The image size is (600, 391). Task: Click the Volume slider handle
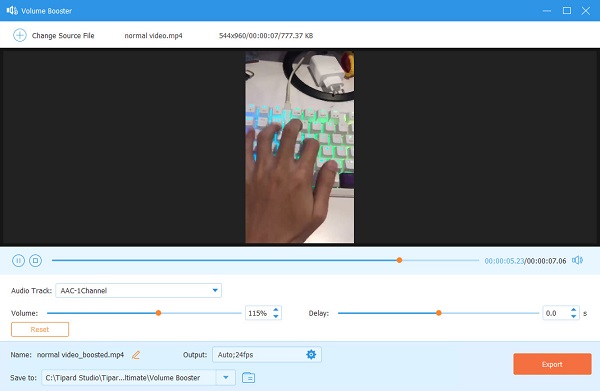point(158,313)
